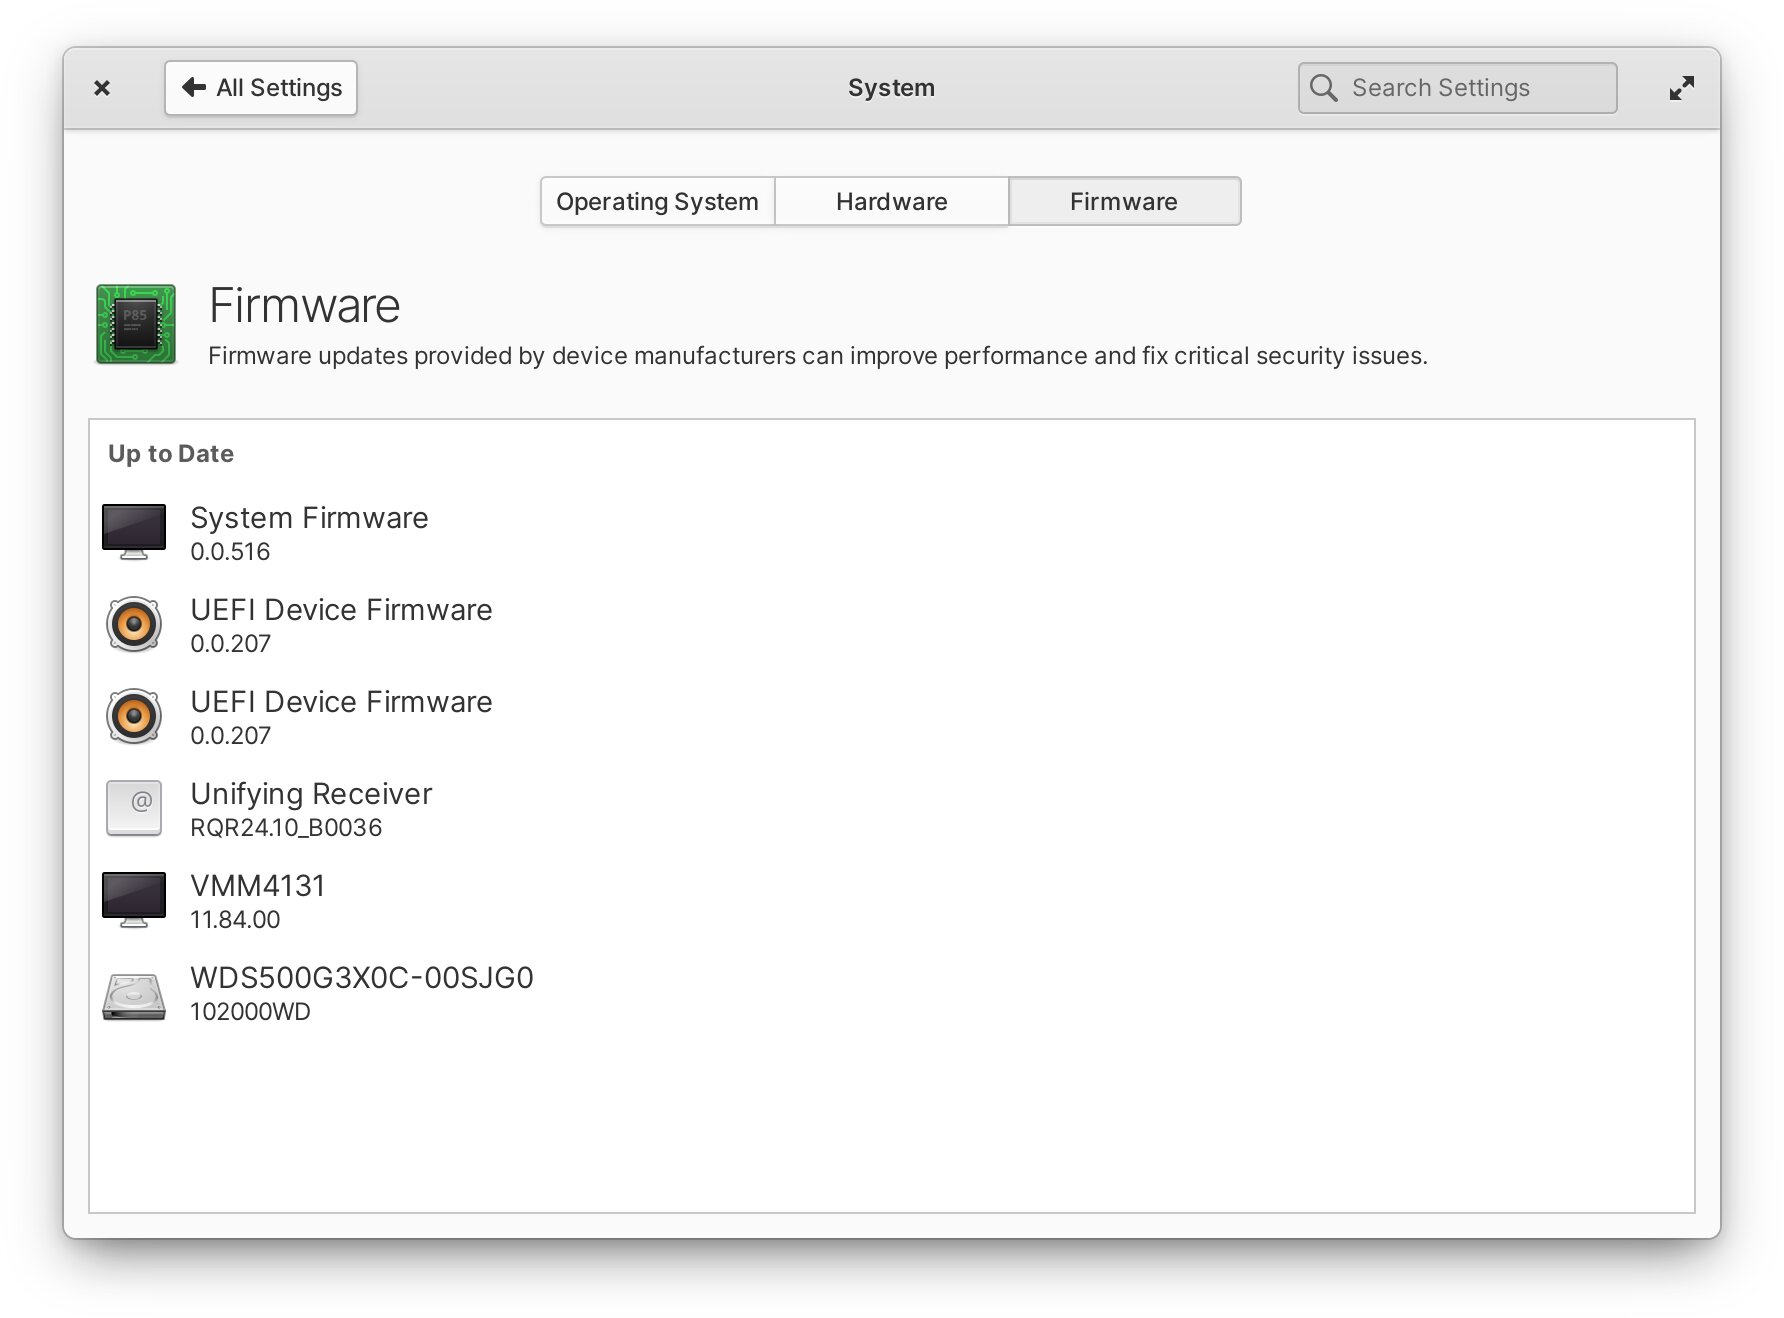The image size is (1784, 1318).
Task: Click the second UEFI Device speaker icon
Action: [x=134, y=716]
